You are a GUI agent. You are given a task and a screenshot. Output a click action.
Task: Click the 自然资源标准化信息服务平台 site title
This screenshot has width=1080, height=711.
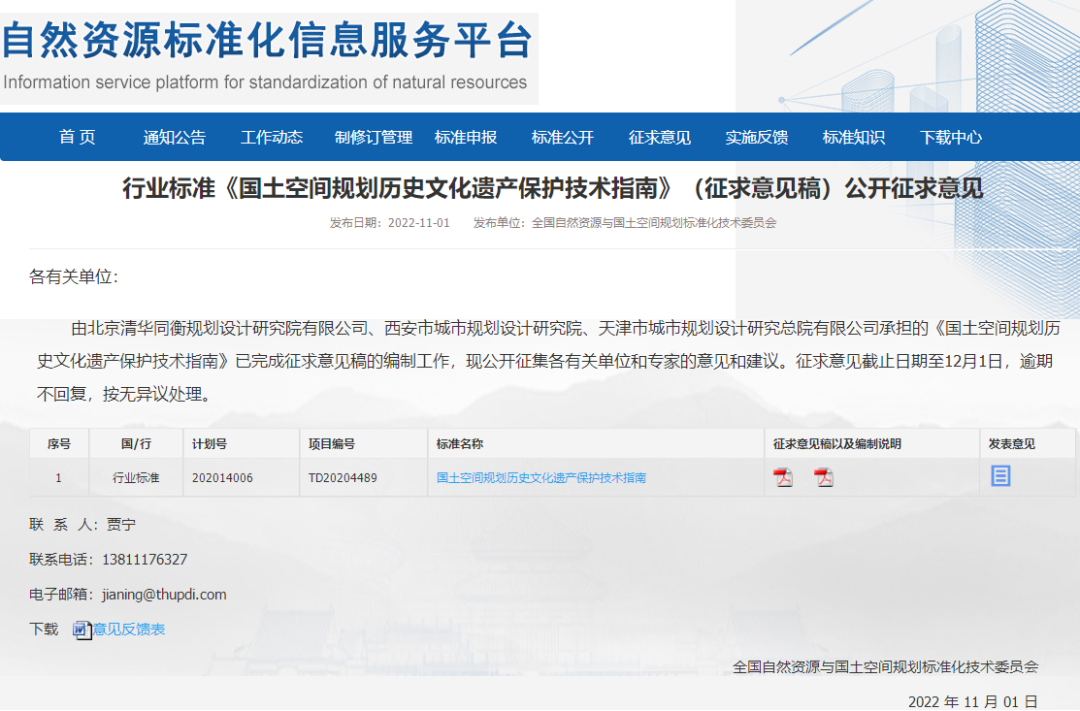coord(267,42)
